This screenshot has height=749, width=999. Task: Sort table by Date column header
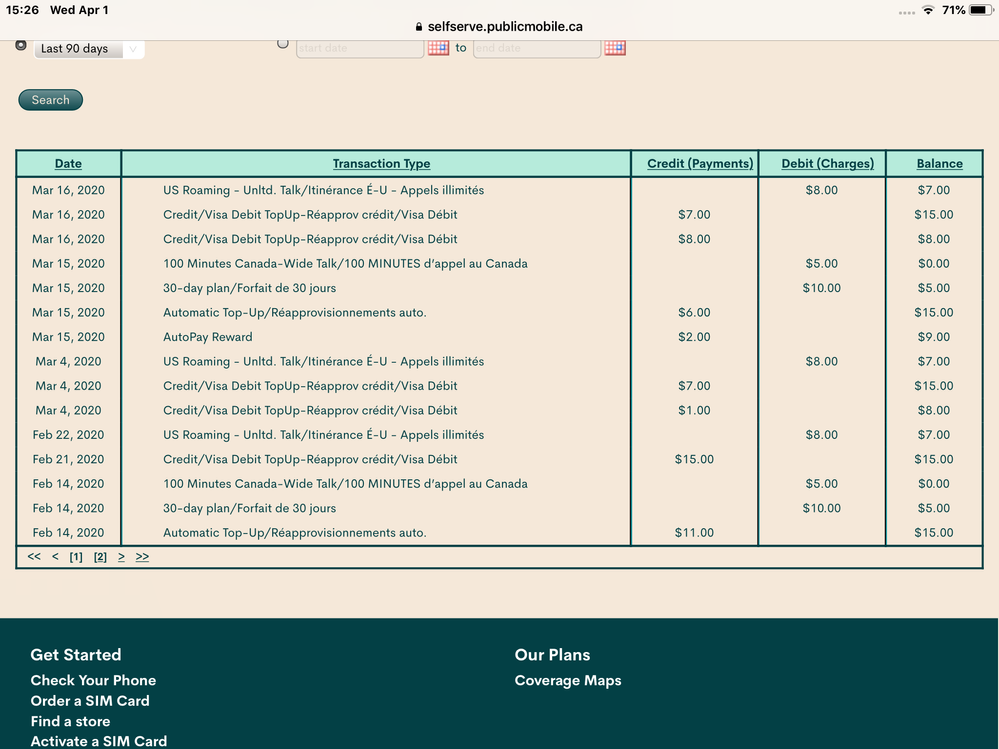pos(68,164)
